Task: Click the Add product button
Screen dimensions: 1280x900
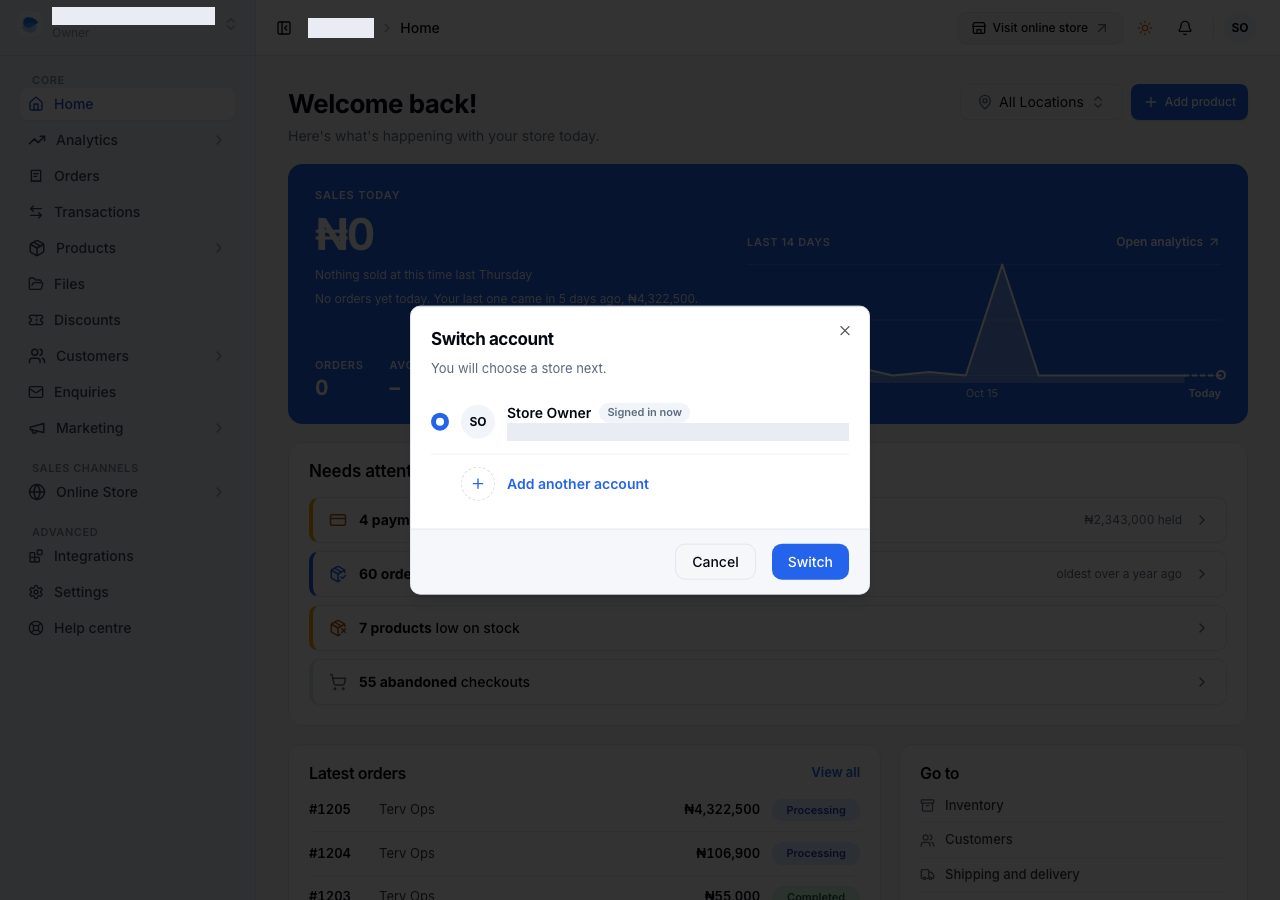Action: (x=1189, y=102)
